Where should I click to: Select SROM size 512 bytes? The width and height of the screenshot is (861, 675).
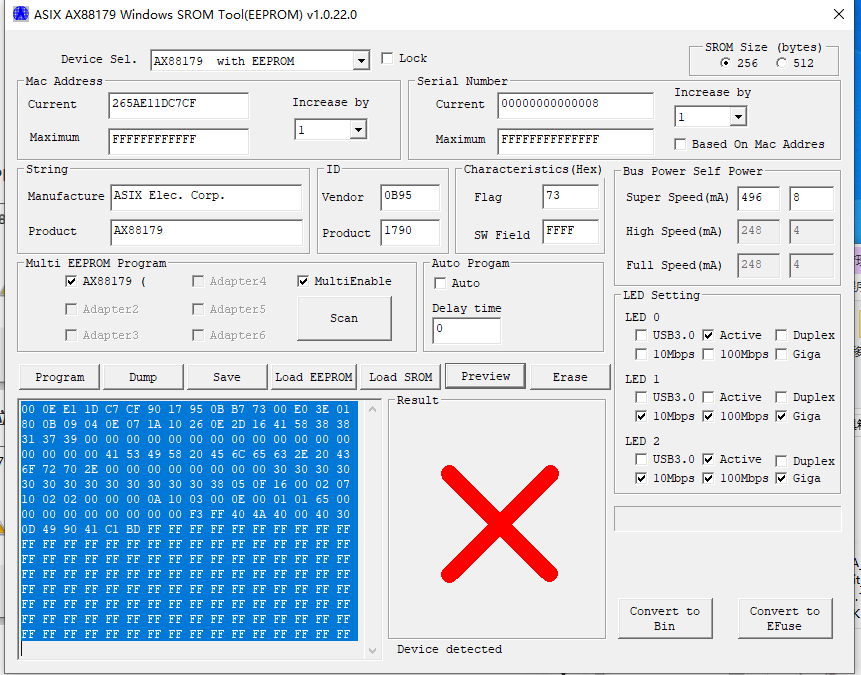click(x=781, y=63)
